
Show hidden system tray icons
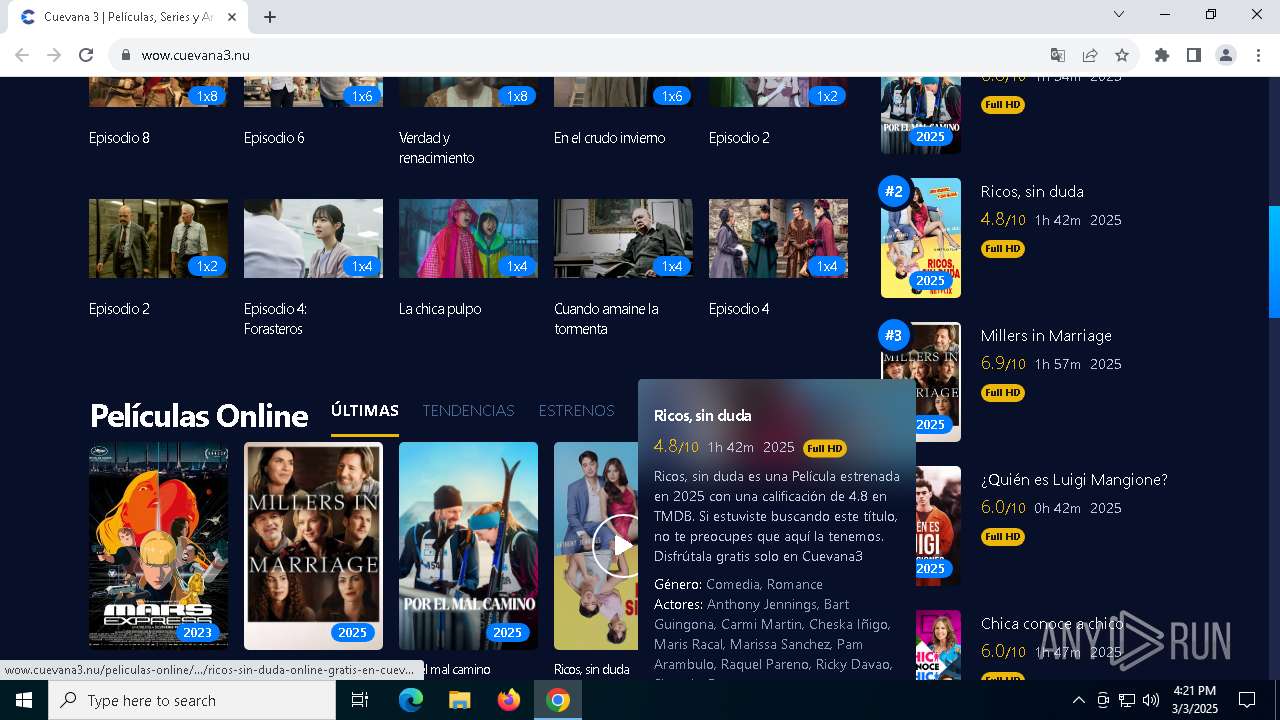(1078, 700)
